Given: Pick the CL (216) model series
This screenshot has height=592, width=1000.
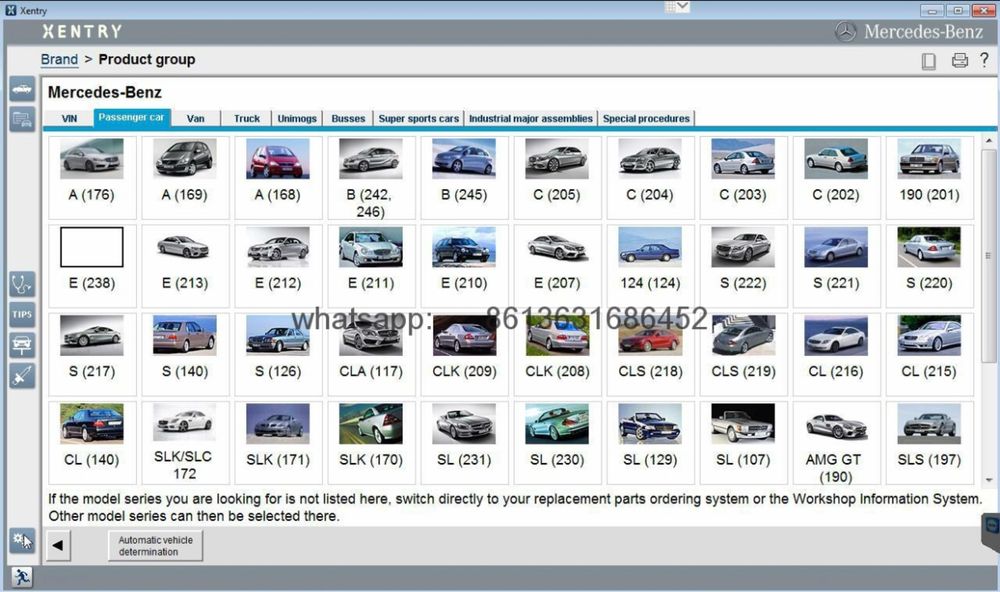Looking at the screenshot, I should [837, 354].
